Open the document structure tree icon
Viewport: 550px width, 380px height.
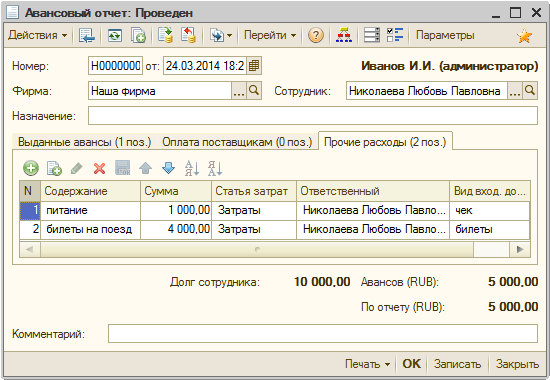pos(344,35)
